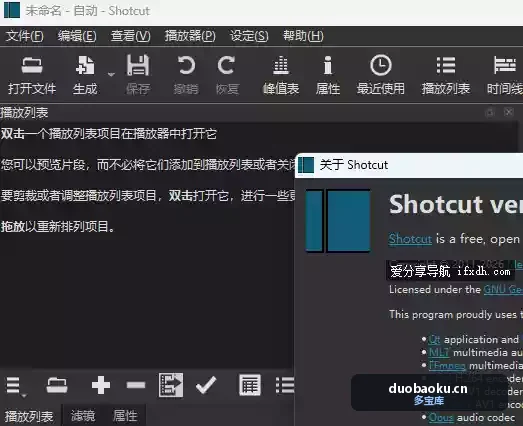Open the 播放器(P) menu
523x426 pixels.
[x=190, y=36]
